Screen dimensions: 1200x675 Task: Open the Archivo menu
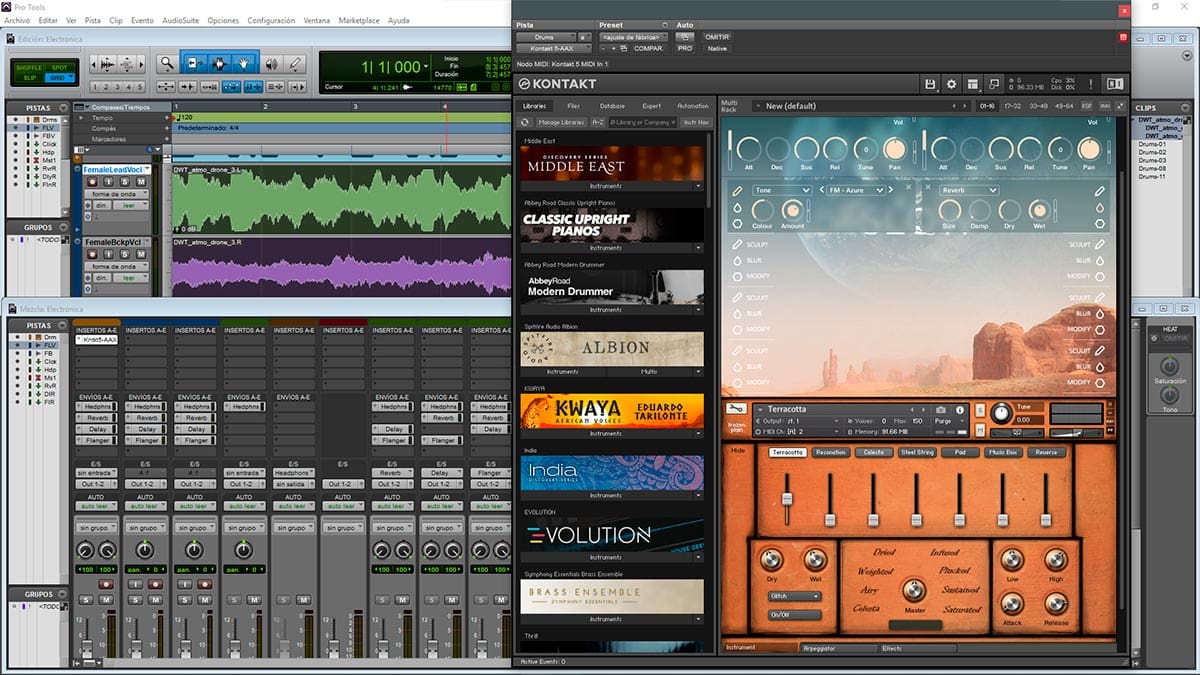[17, 20]
